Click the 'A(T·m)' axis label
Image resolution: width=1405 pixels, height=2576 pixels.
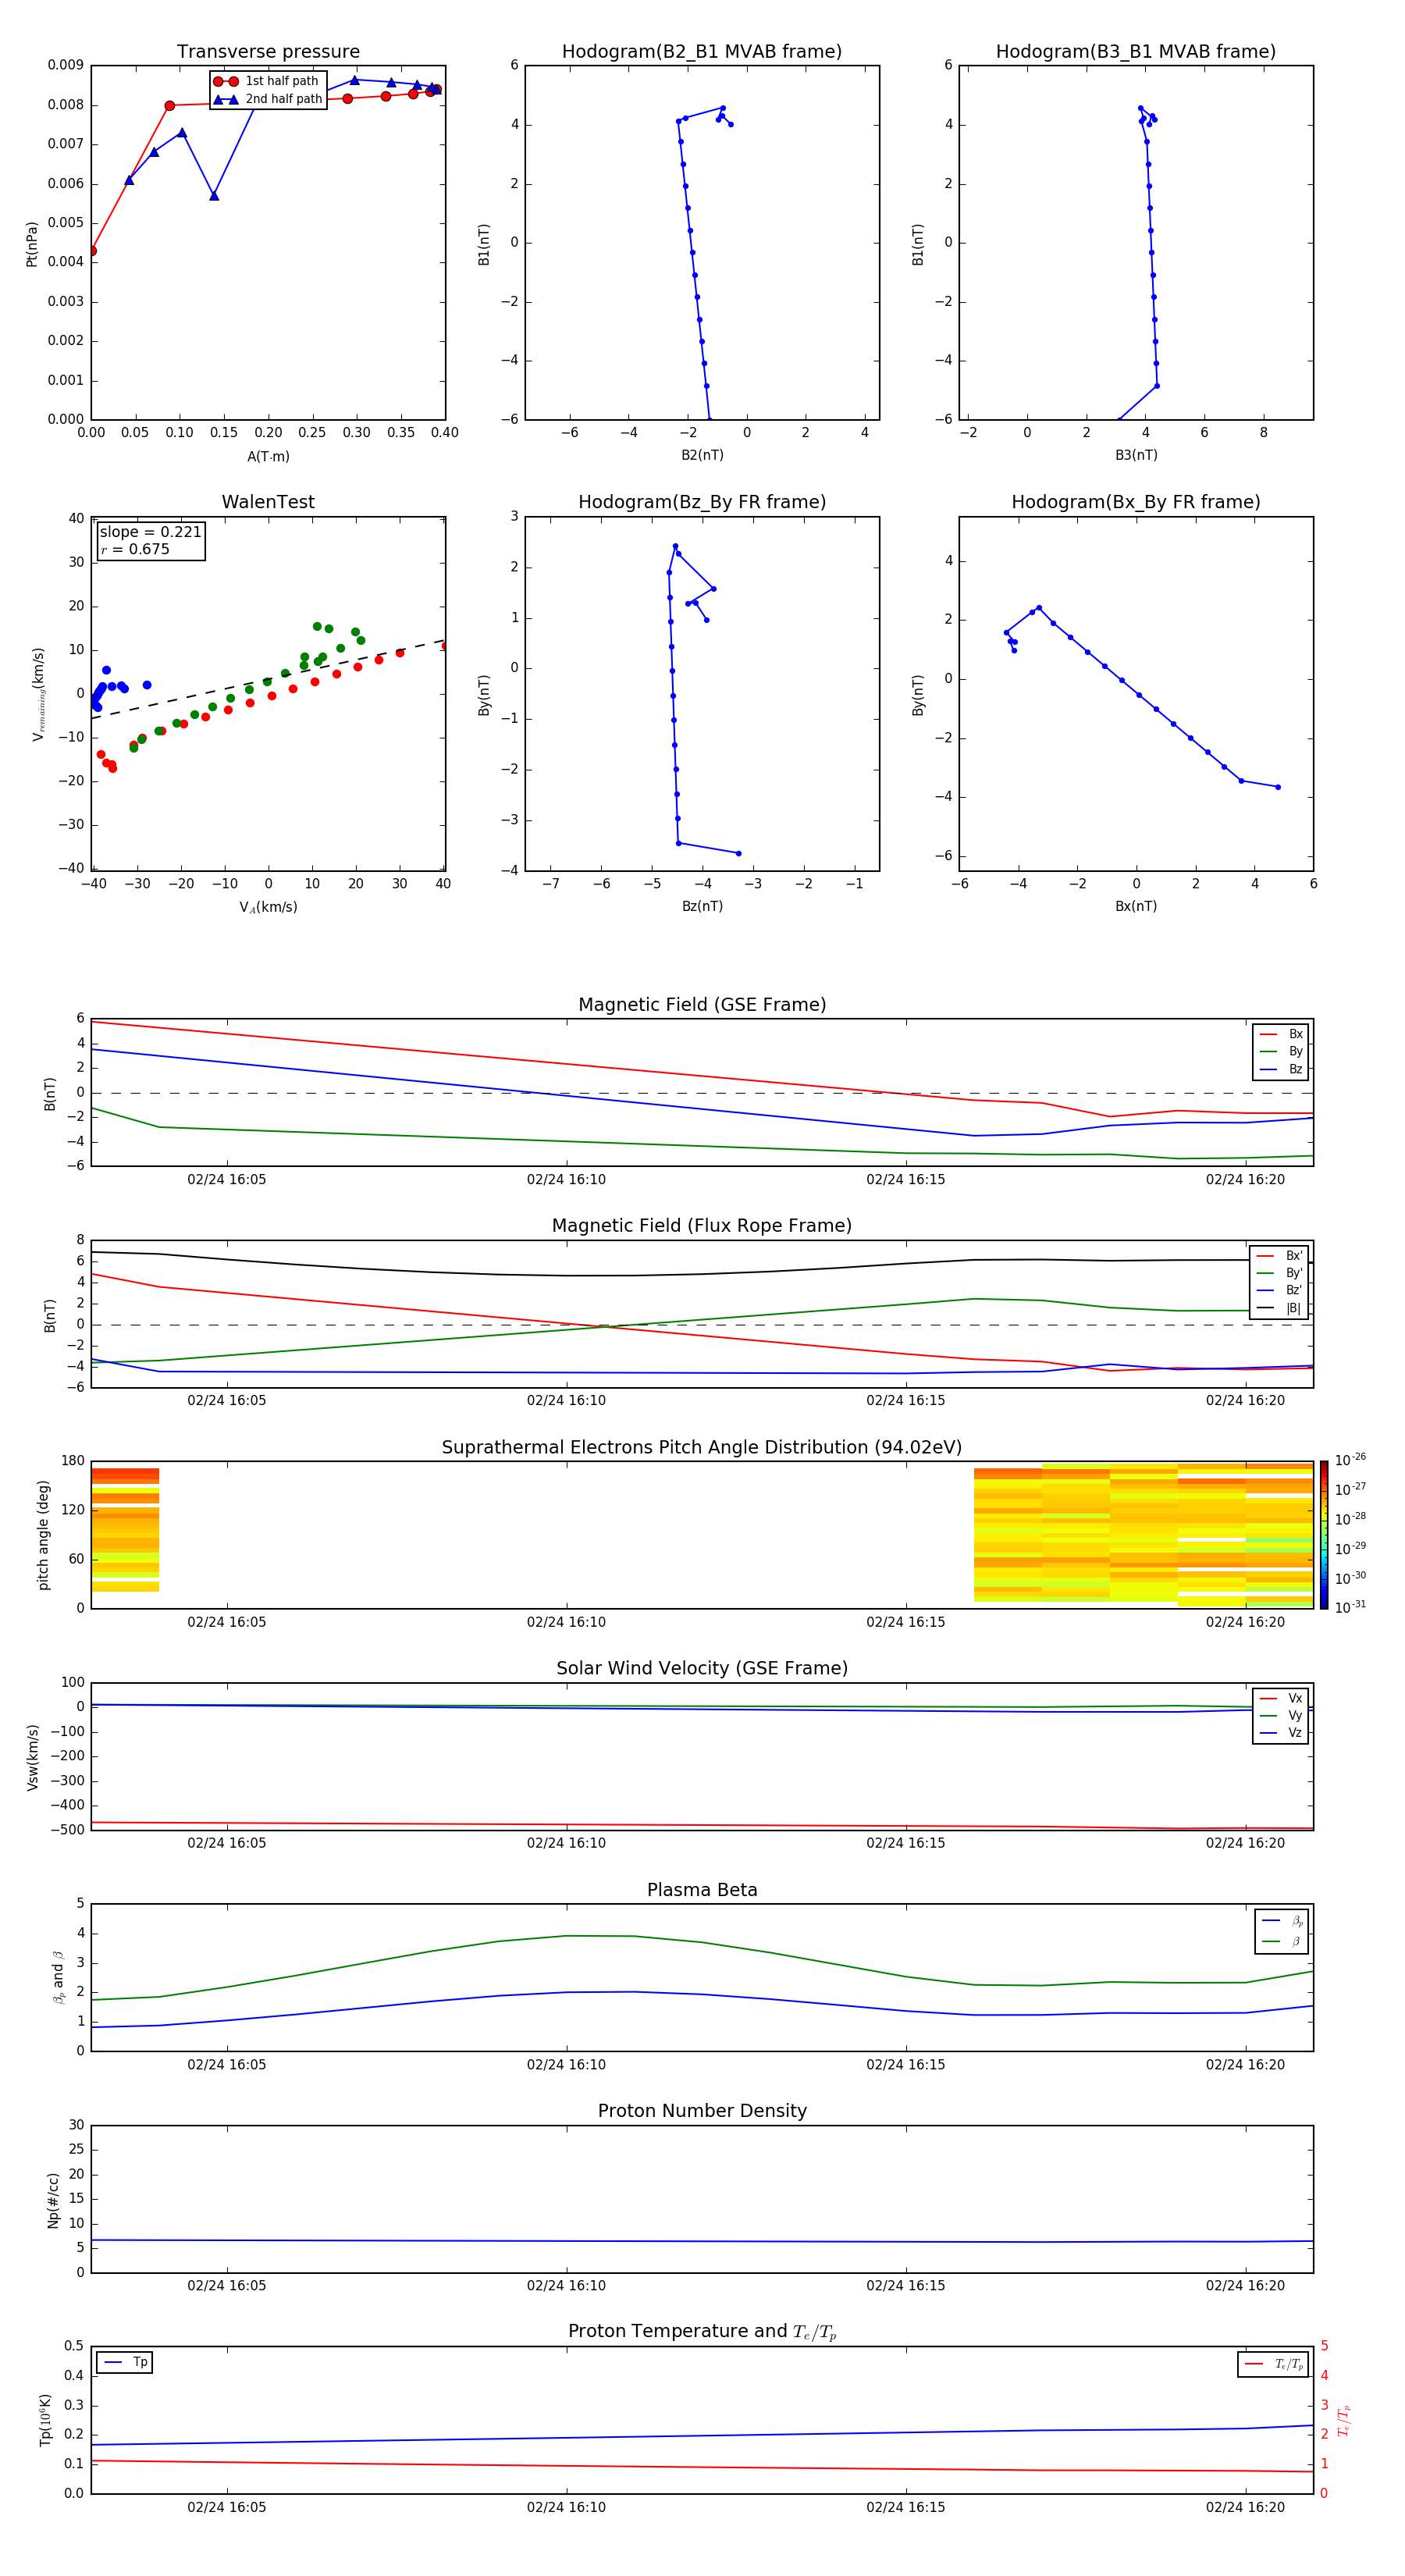tap(268, 457)
